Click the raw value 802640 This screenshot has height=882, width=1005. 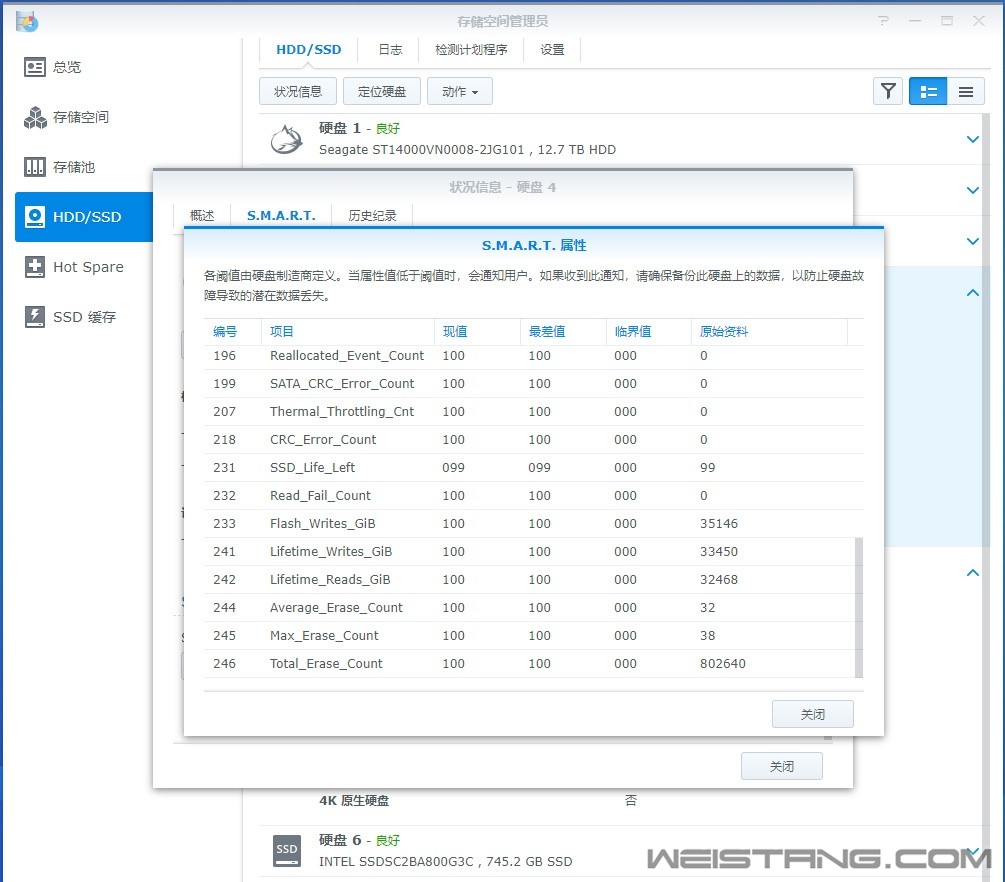click(x=722, y=663)
